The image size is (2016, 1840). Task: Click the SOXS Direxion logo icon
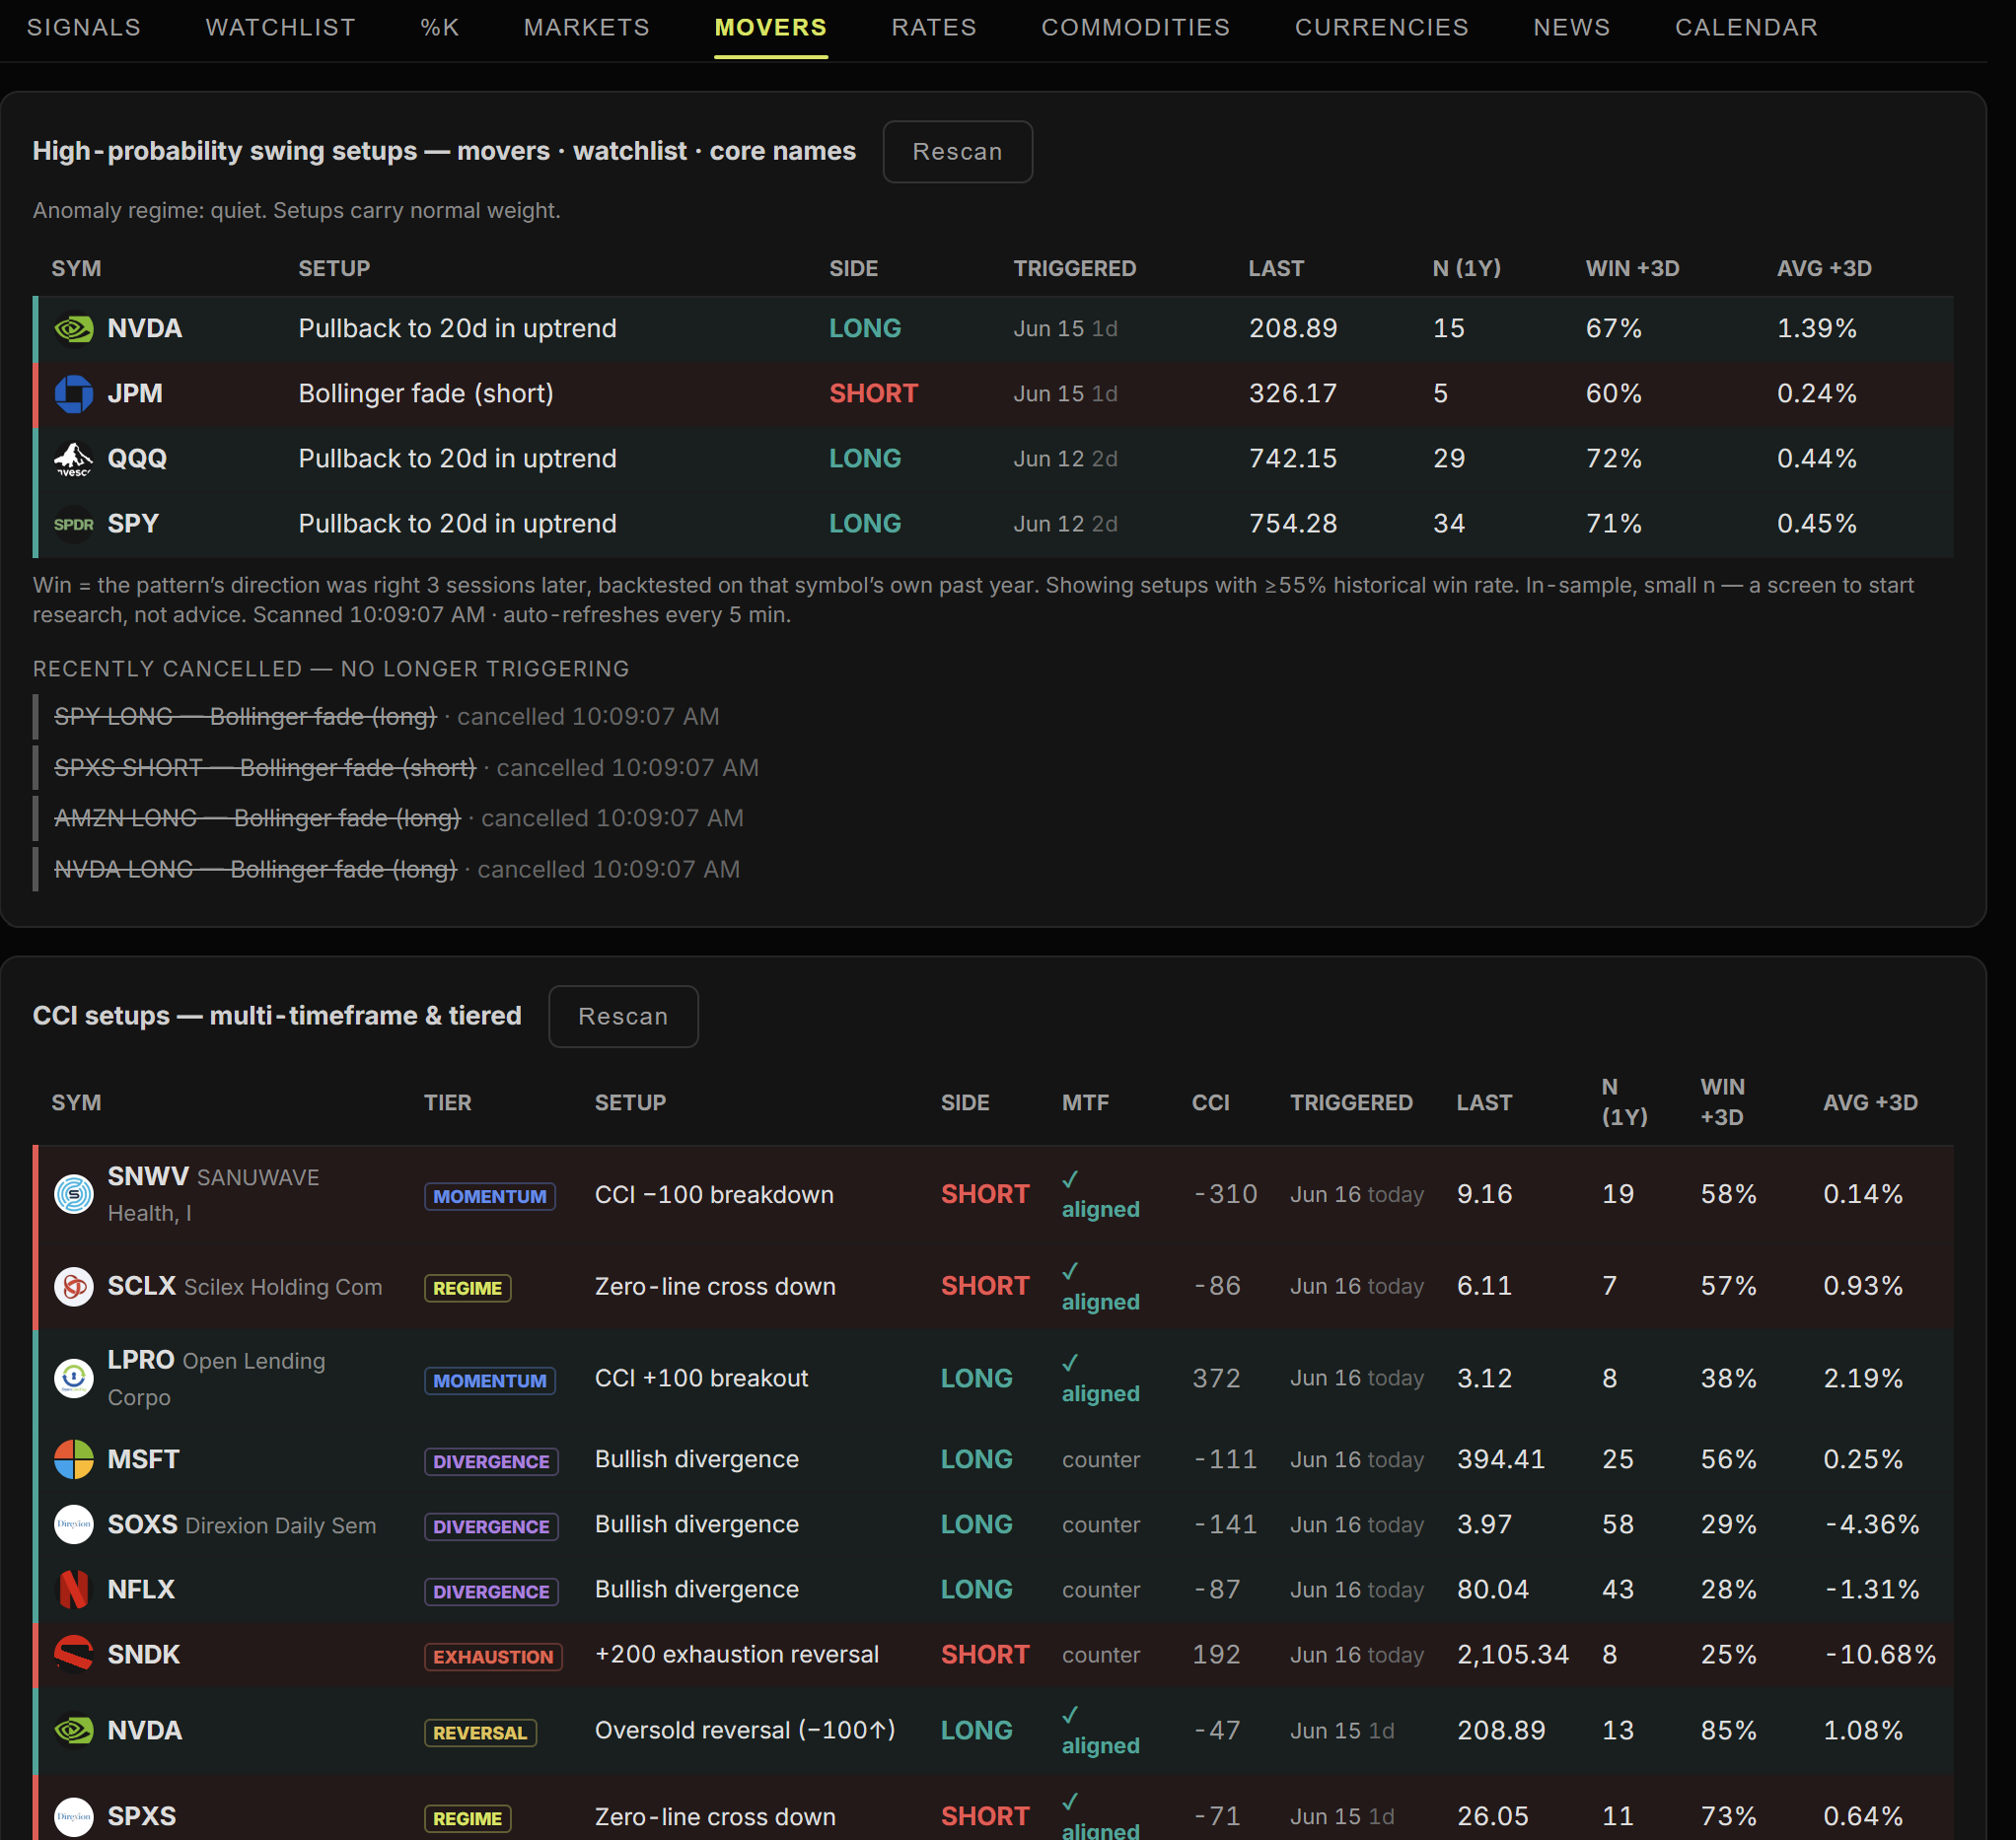point(73,1525)
